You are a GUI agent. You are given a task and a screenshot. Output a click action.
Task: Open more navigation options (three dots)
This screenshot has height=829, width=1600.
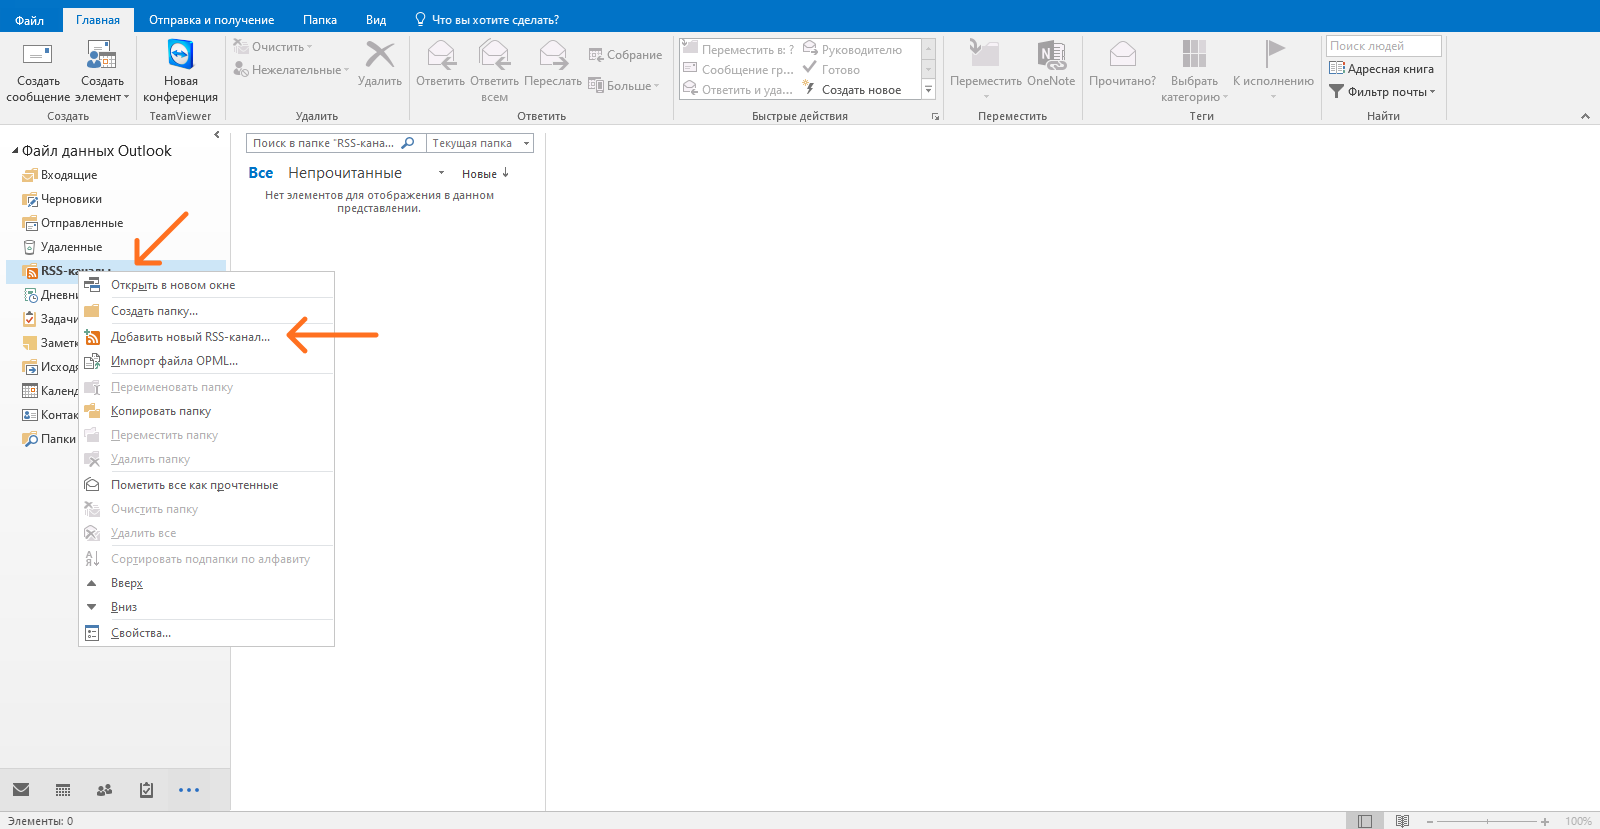click(x=189, y=790)
